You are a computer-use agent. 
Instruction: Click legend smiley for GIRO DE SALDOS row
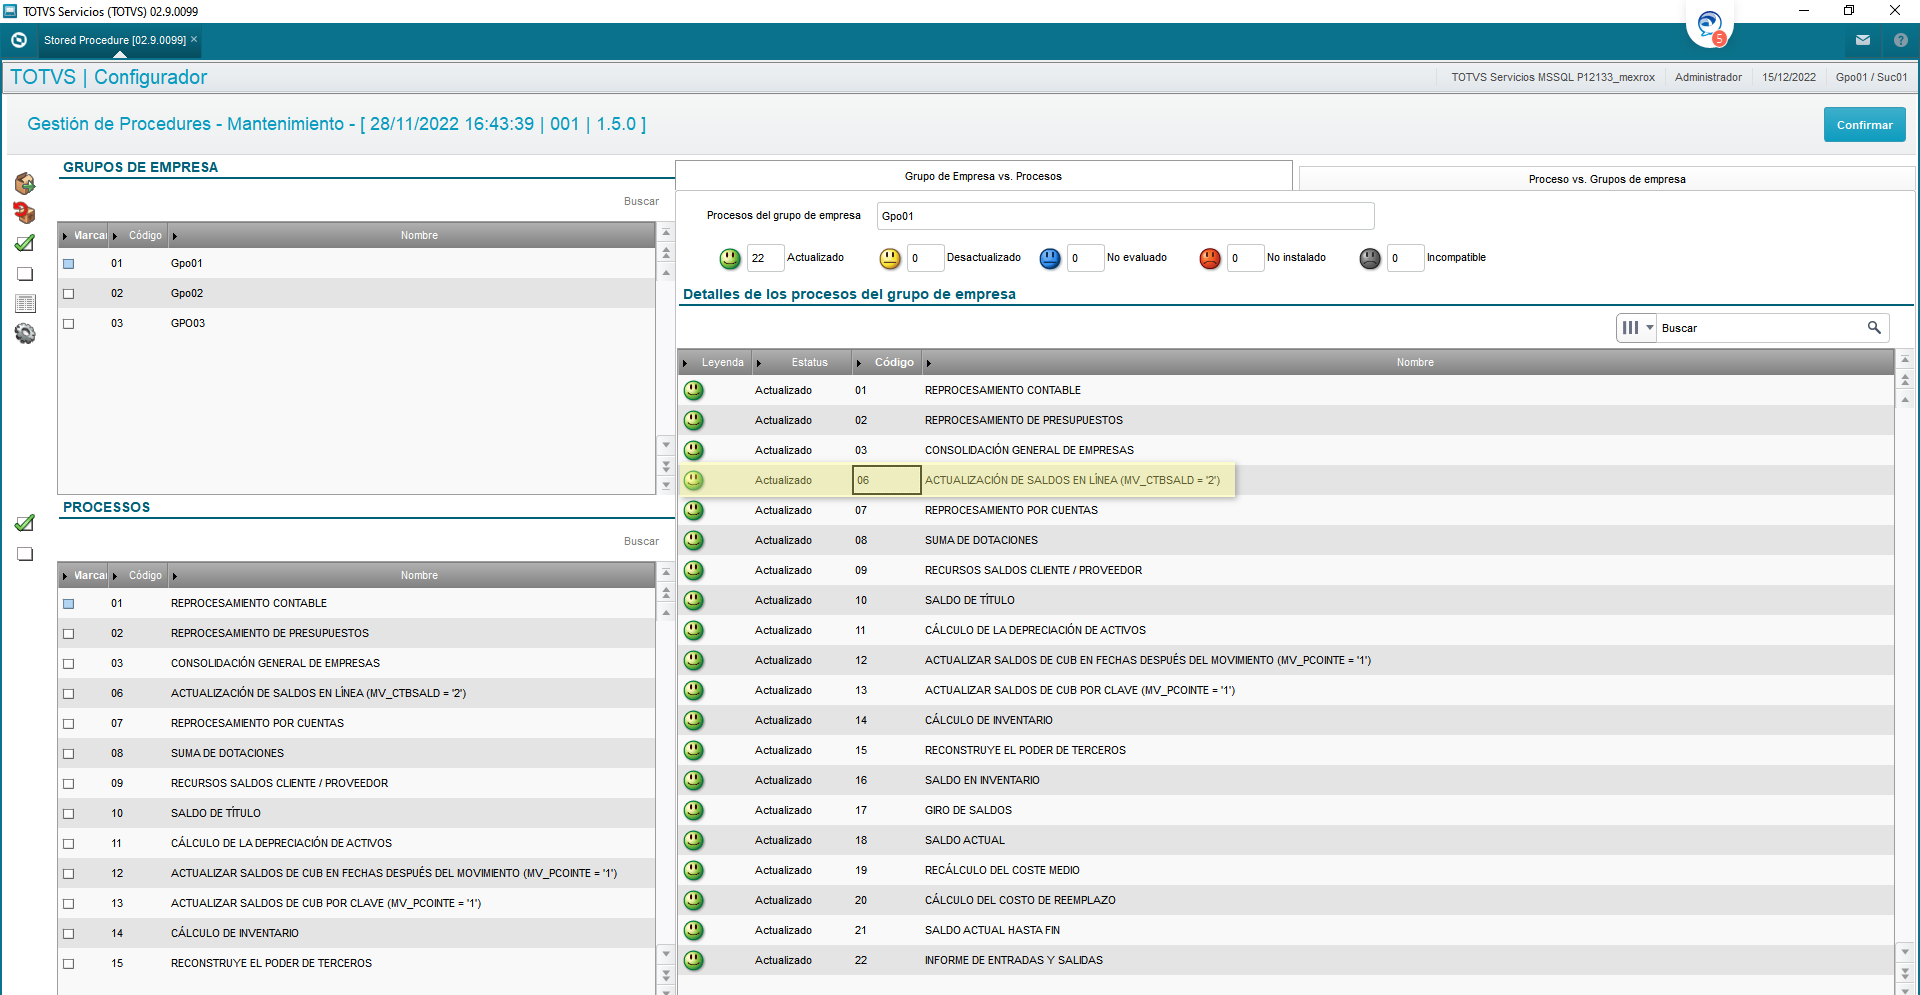click(x=694, y=810)
